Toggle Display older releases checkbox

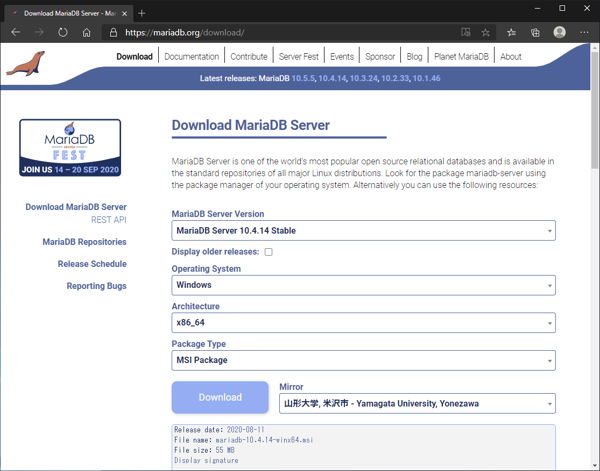269,252
